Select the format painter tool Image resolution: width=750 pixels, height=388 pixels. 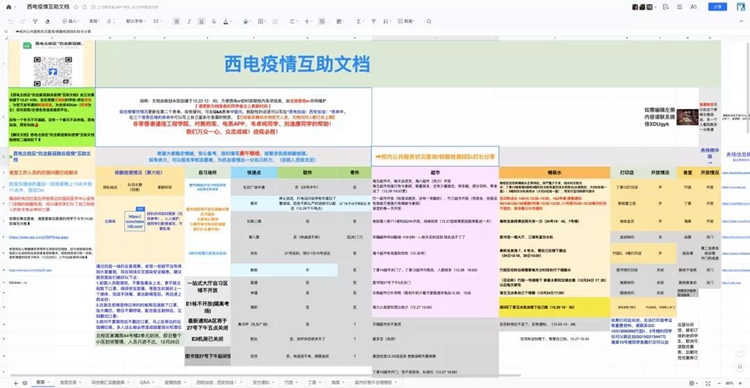point(35,22)
